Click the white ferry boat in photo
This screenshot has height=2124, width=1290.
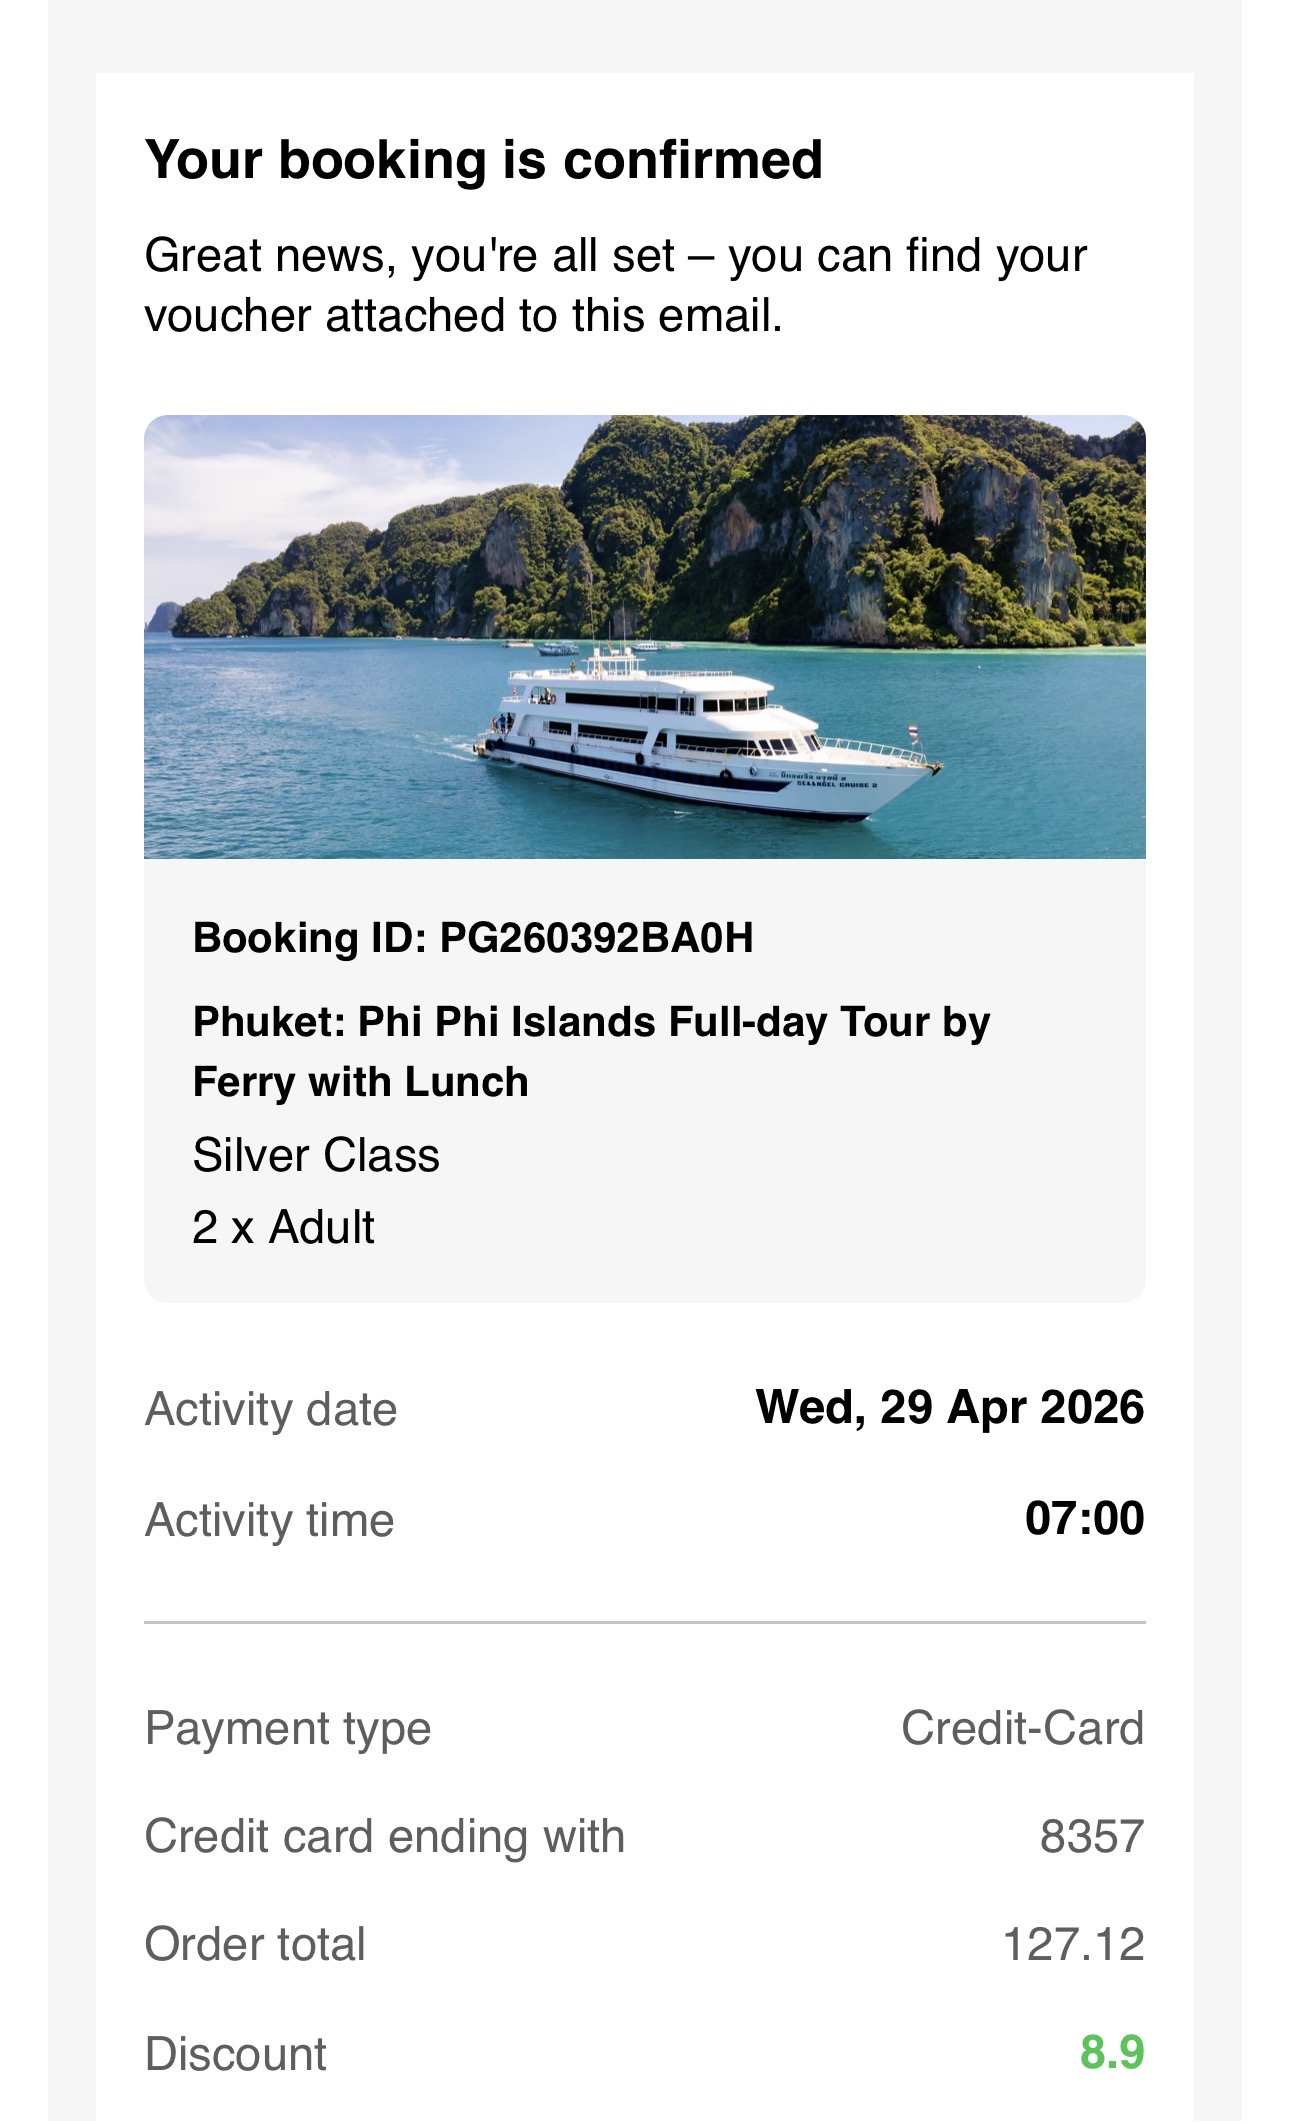[700, 740]
